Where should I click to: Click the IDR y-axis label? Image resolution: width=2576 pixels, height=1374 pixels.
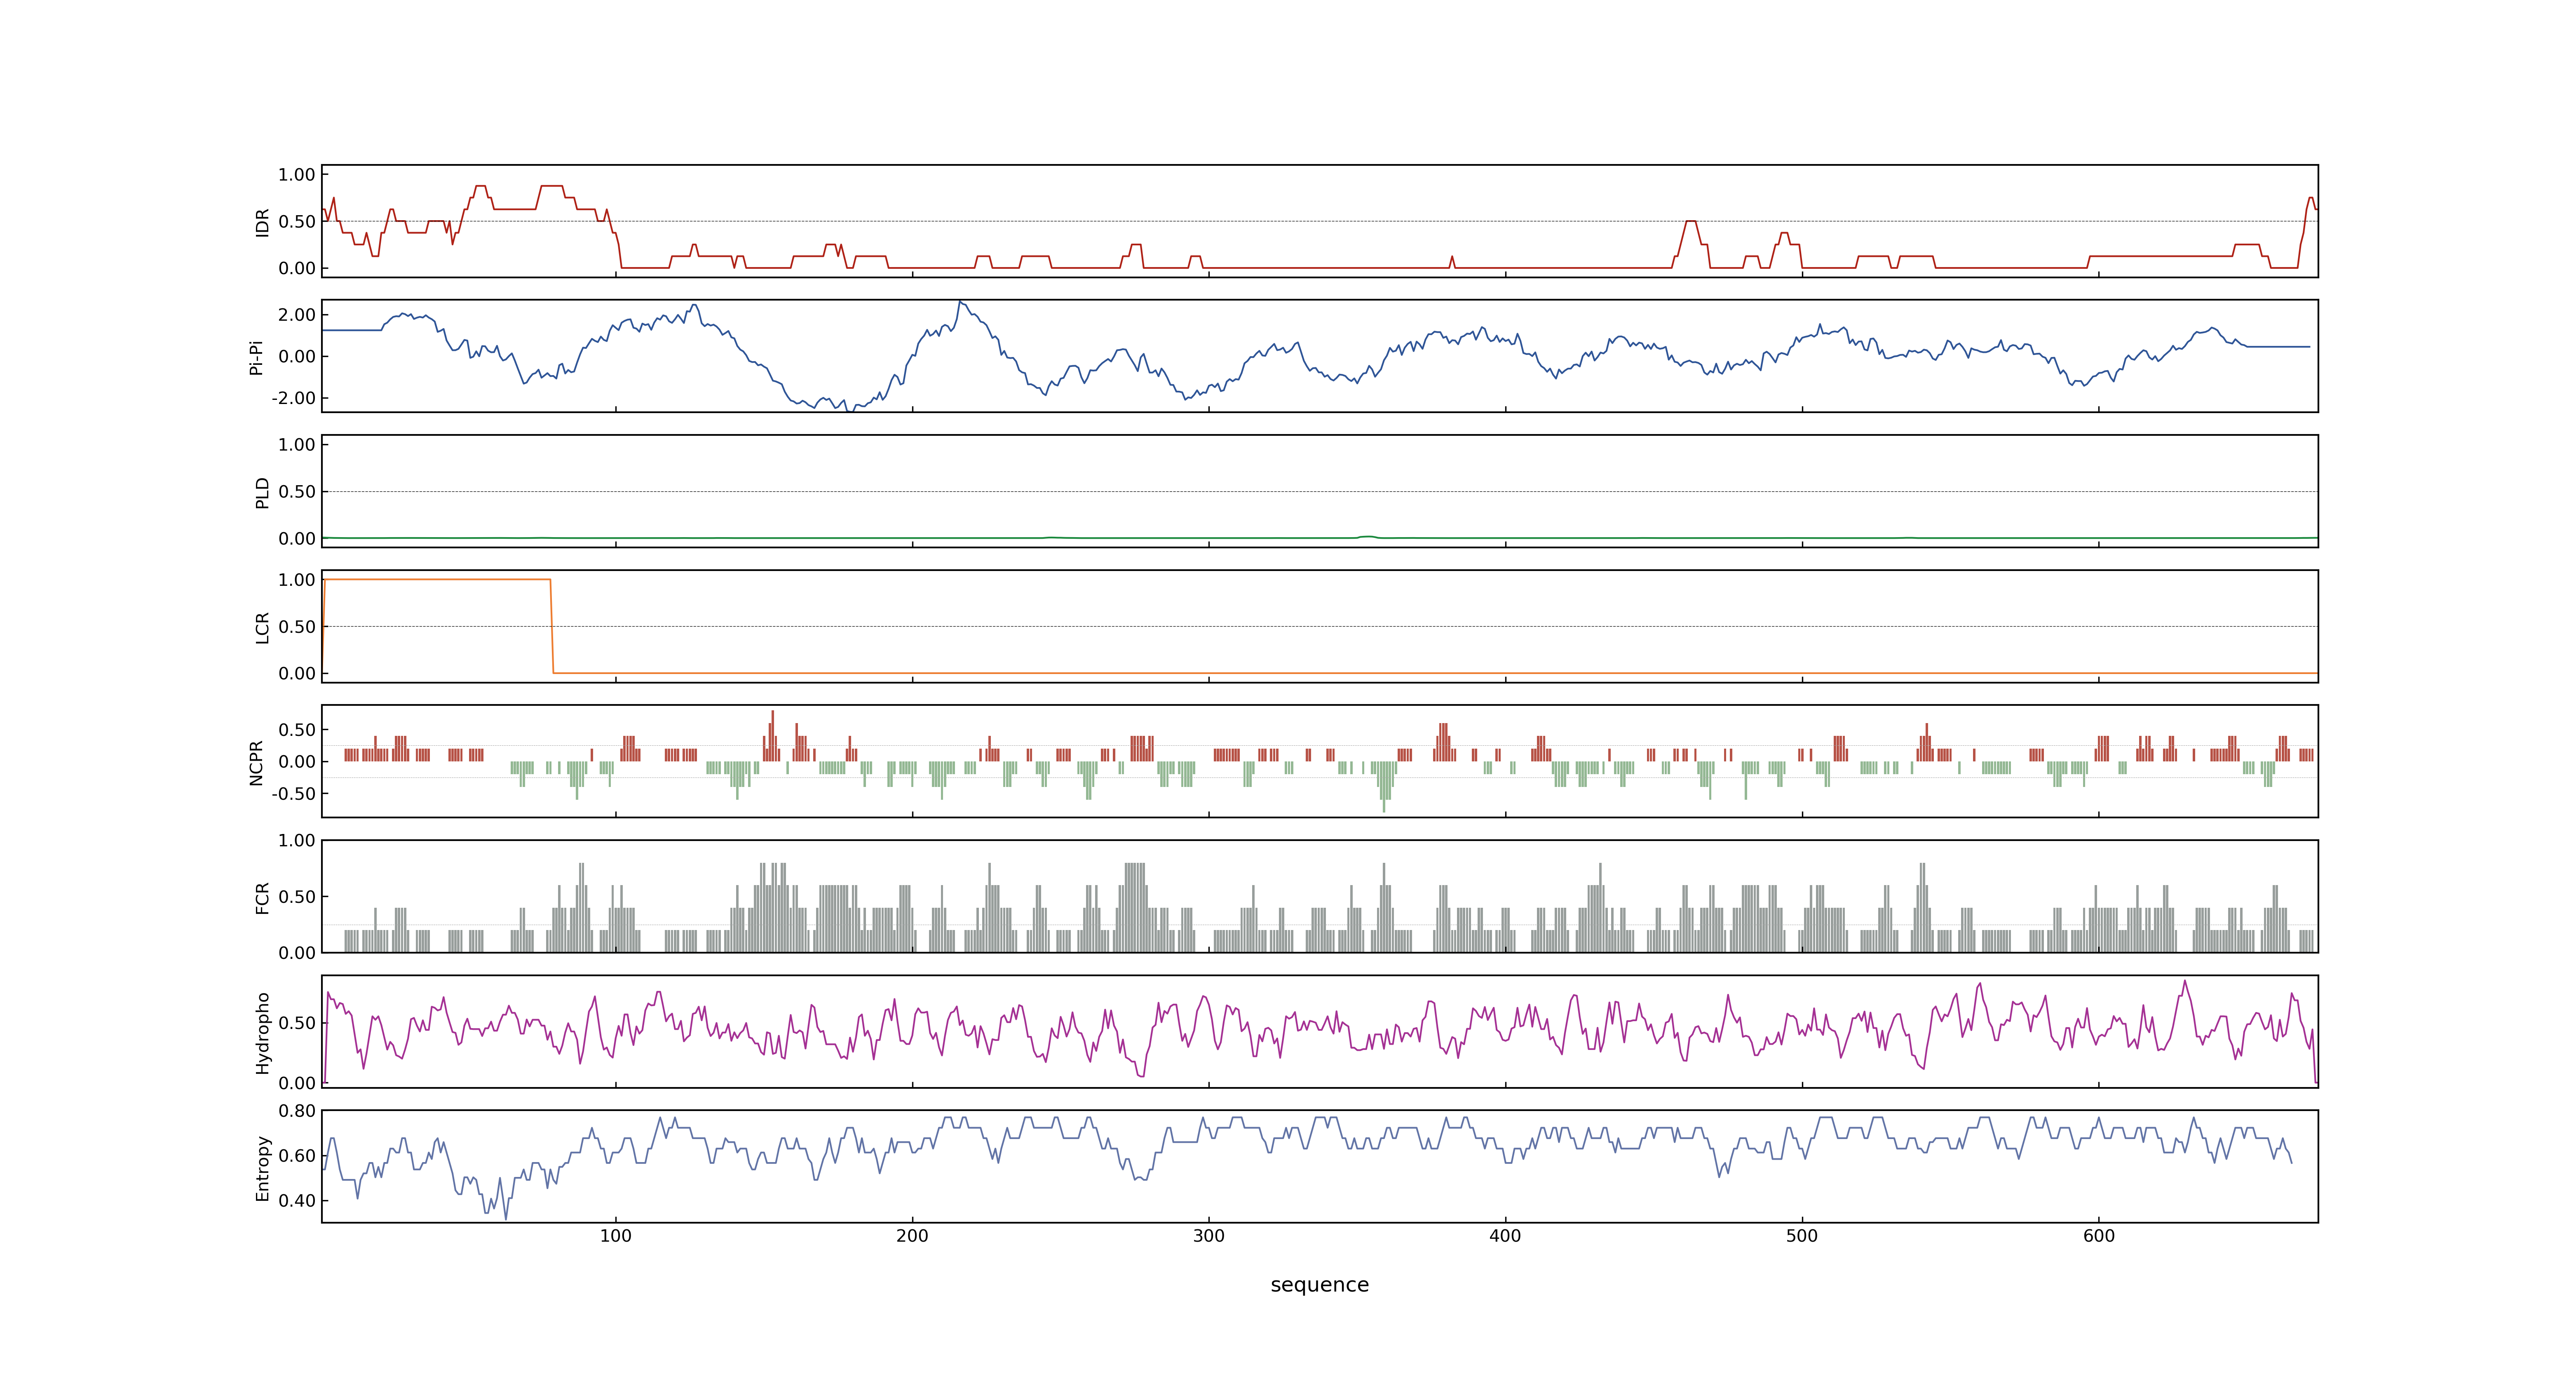click(262, 222)
